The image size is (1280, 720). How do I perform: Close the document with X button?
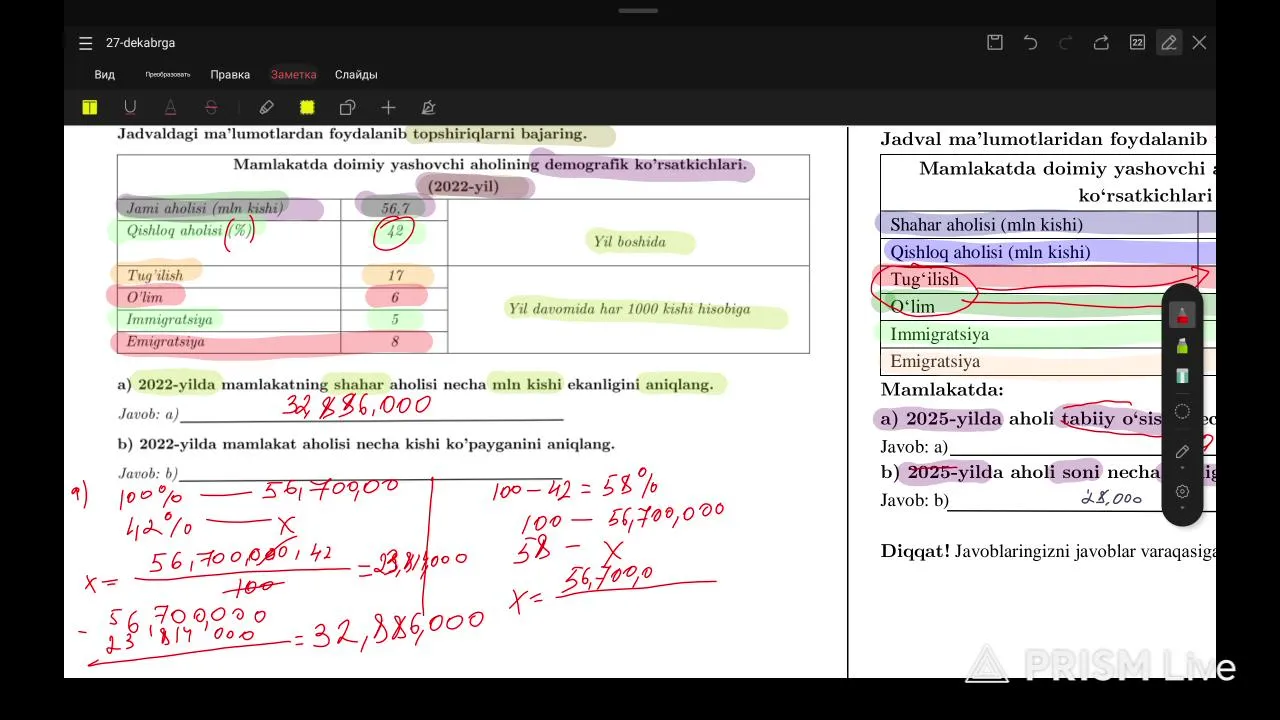coord(1199,42)
